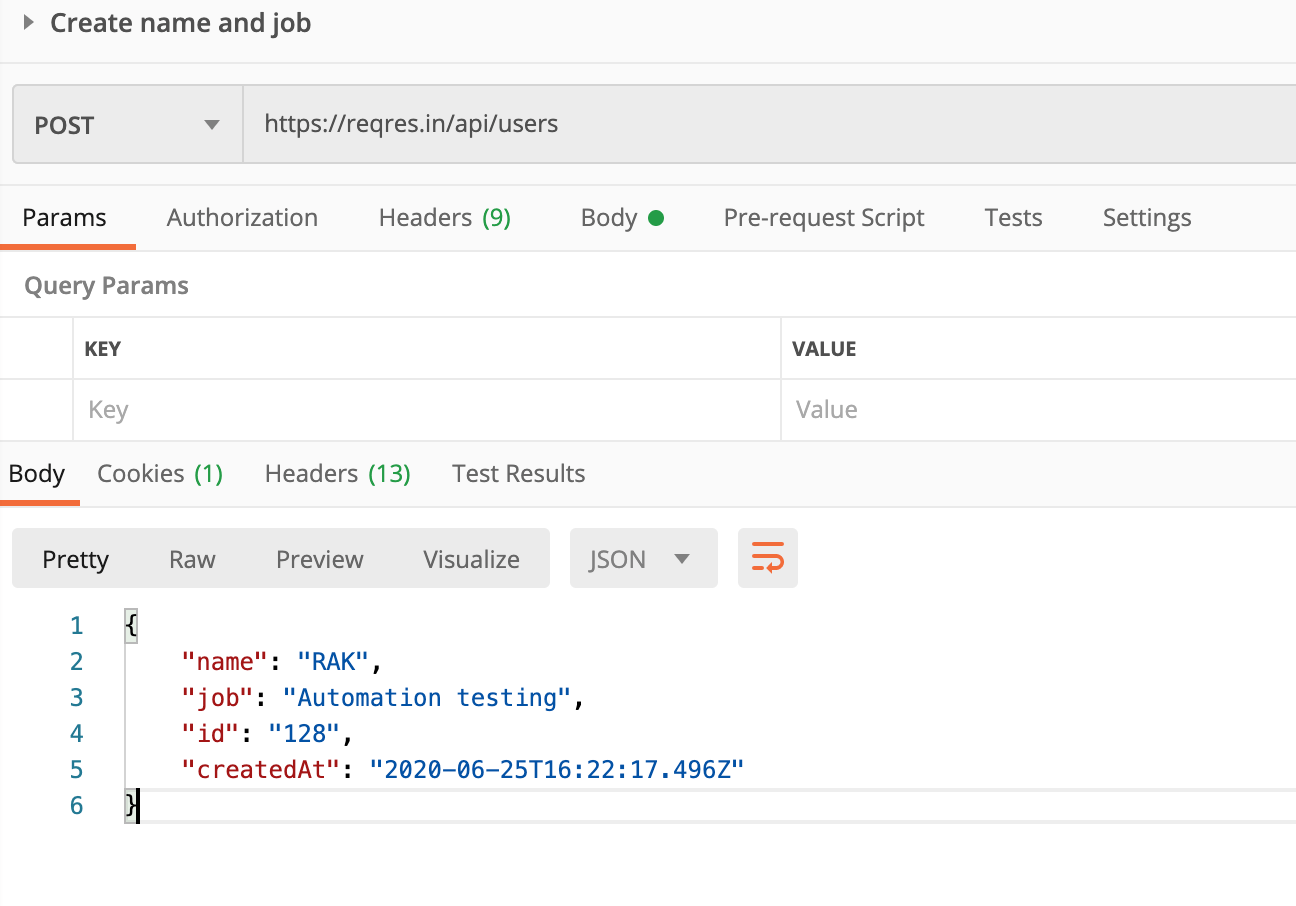
Task: Open the request Headers (9) tab
Action: pyautogui.click(x=444, y=218)
